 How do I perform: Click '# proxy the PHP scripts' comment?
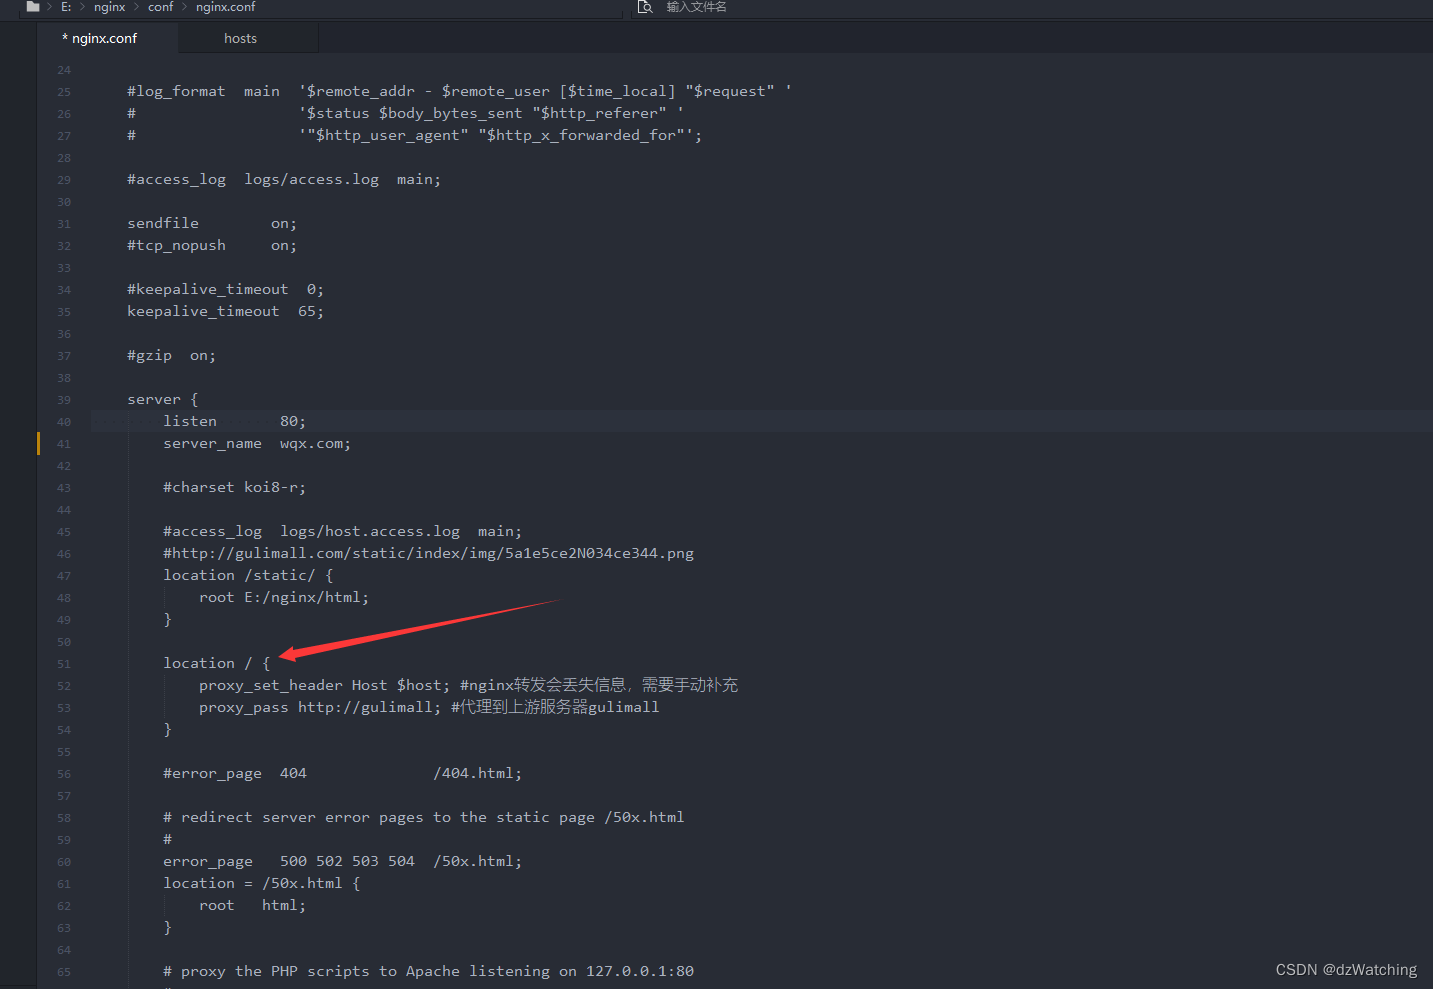coord(429,971)
